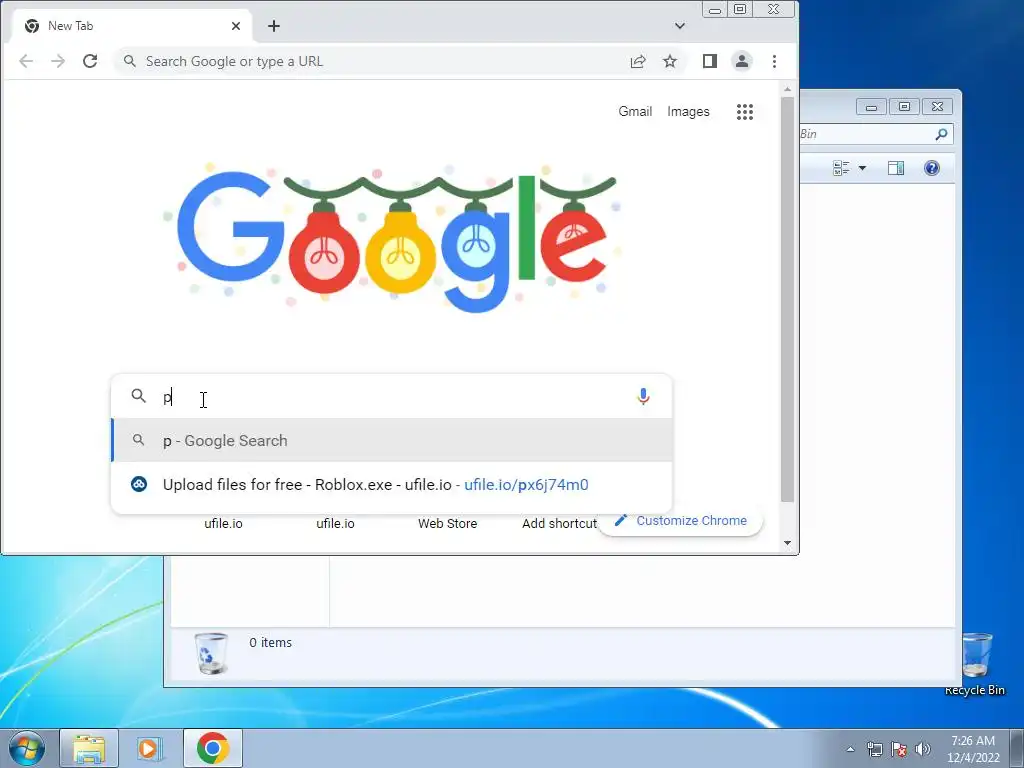Open a new Chrome tab with plus button

point(274,26)
